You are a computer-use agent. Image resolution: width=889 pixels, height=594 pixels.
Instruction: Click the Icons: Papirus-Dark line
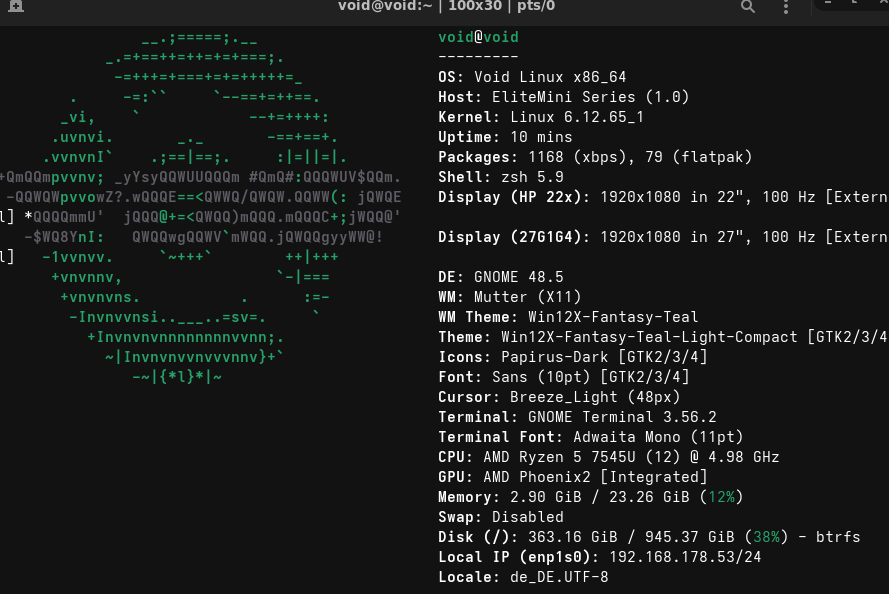click(x=572, y=357)
